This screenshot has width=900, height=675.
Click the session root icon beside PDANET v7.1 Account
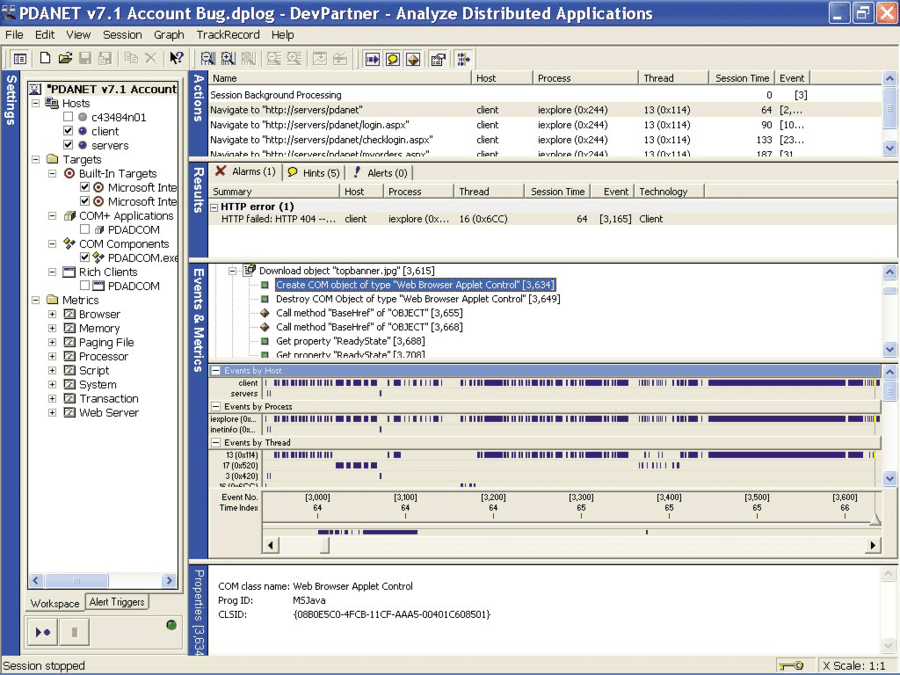36,89
